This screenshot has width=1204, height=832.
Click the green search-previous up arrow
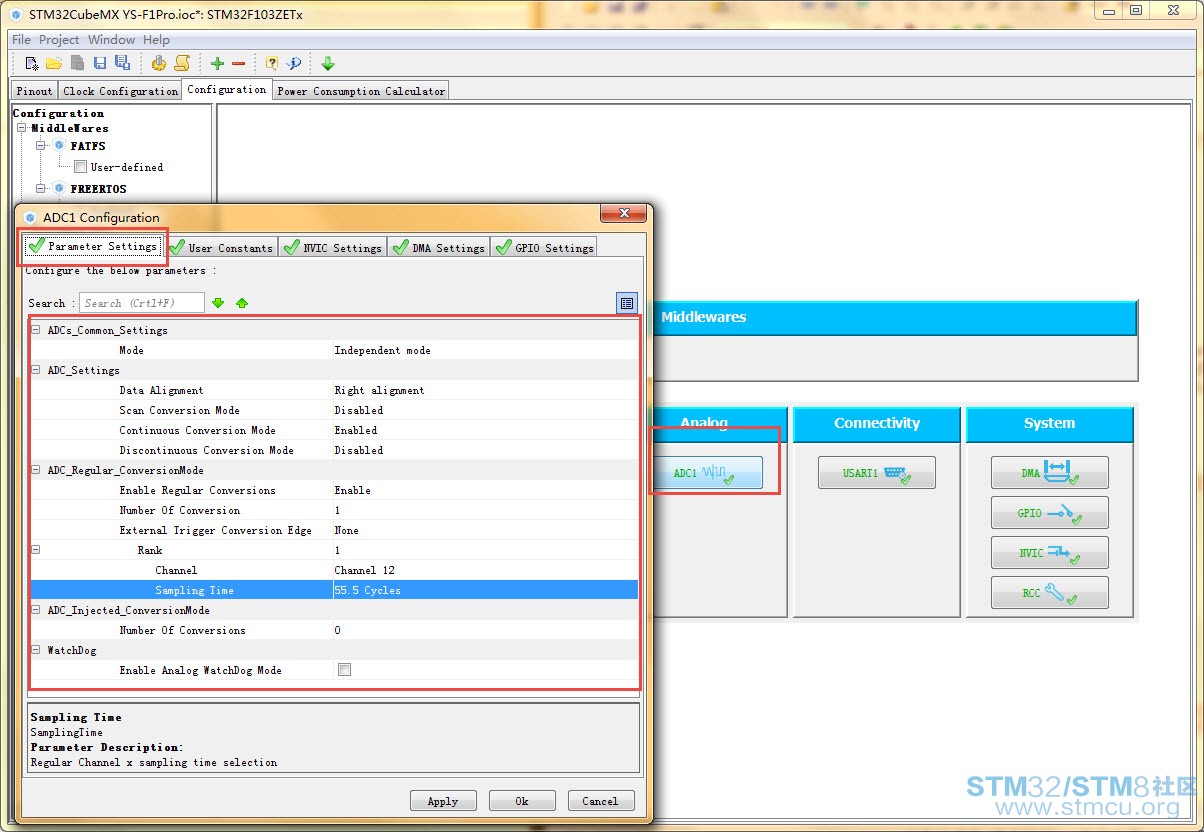point(242,303)
